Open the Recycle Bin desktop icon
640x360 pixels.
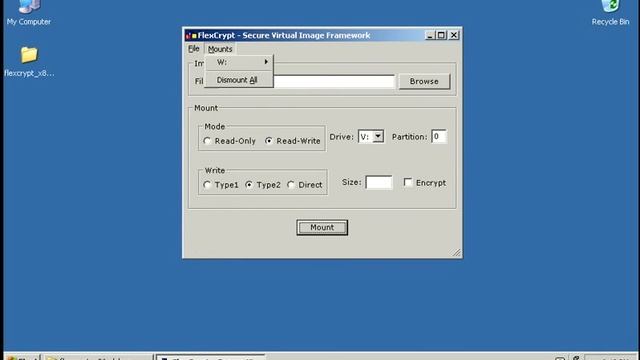point(610,12)
